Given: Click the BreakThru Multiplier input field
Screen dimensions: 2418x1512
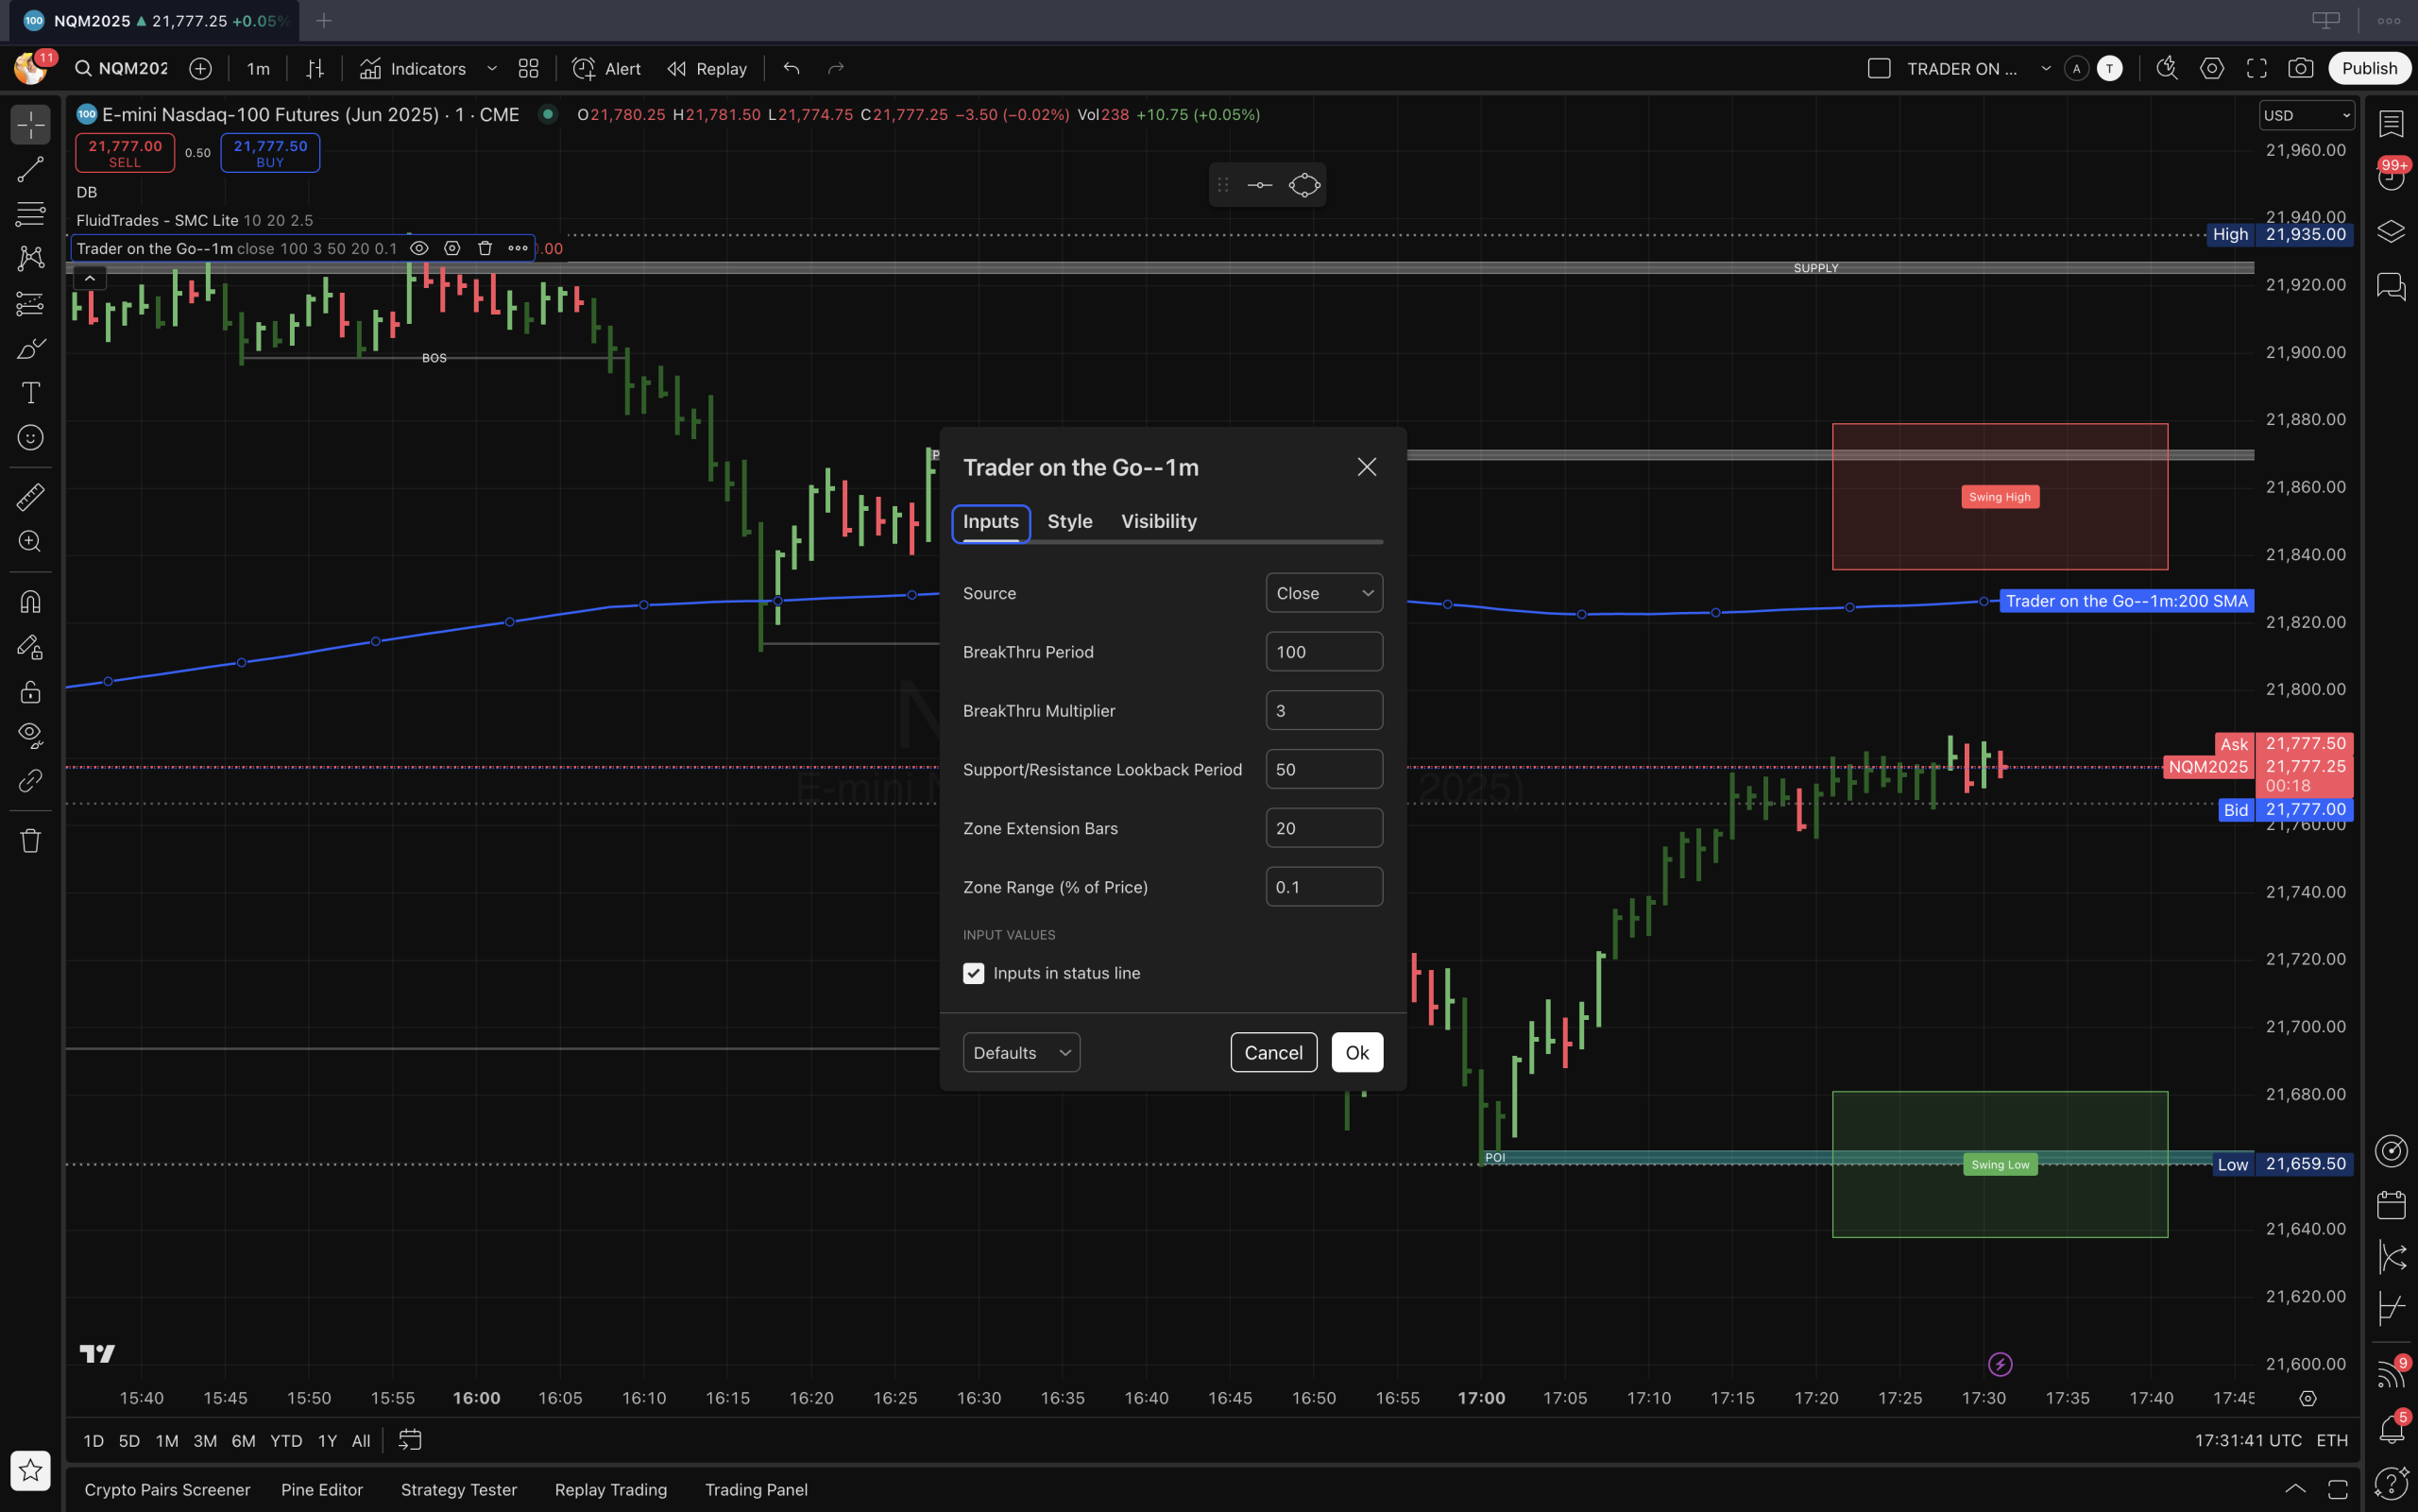Looking at the screenshot, I should (1324, 711).
